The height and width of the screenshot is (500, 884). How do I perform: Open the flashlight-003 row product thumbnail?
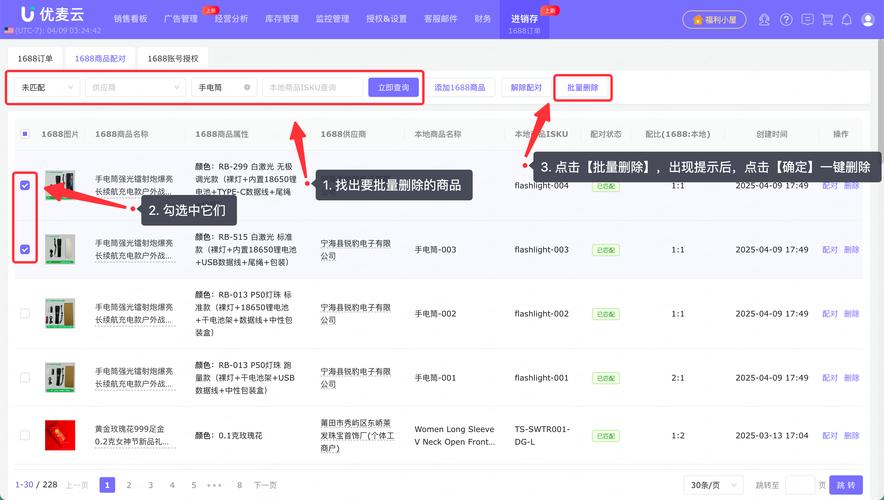tap(60, 249)
